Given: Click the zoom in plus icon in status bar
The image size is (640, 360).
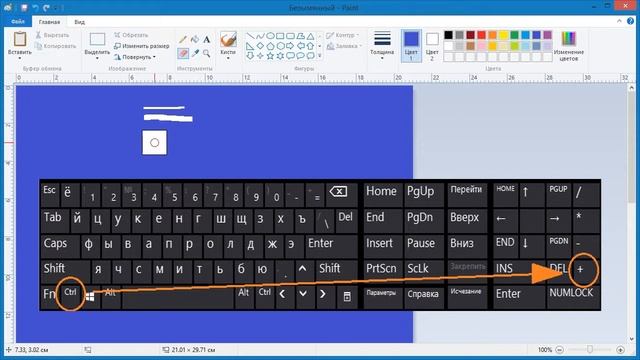Looking at the screenshot, I should coord(620,350).
